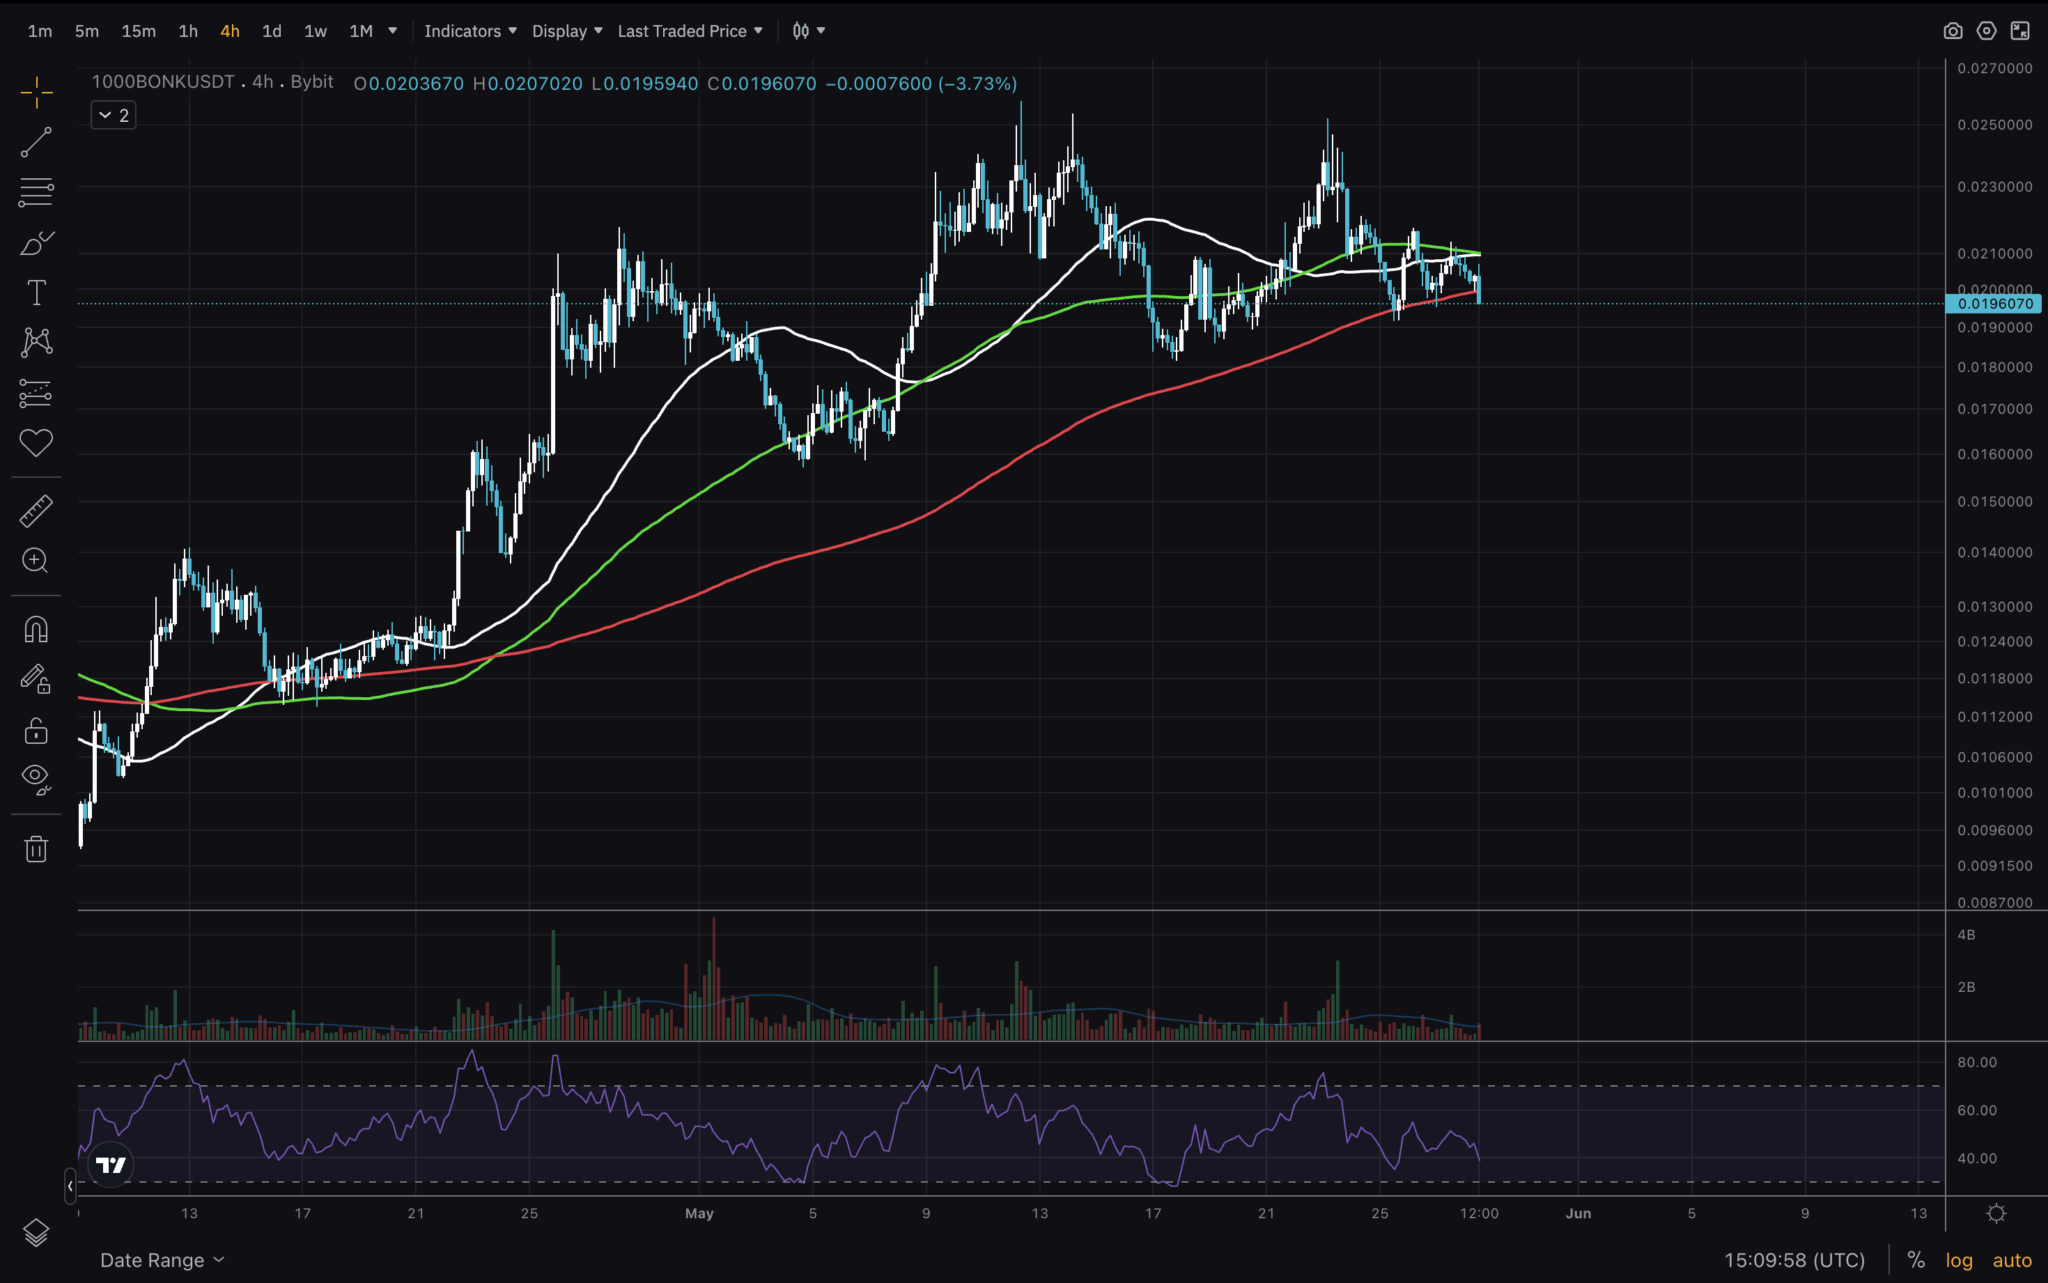Viewport: 2048px width, 1283px height.
Task: Activate the Zoom In tool
Action: point(37,562)
